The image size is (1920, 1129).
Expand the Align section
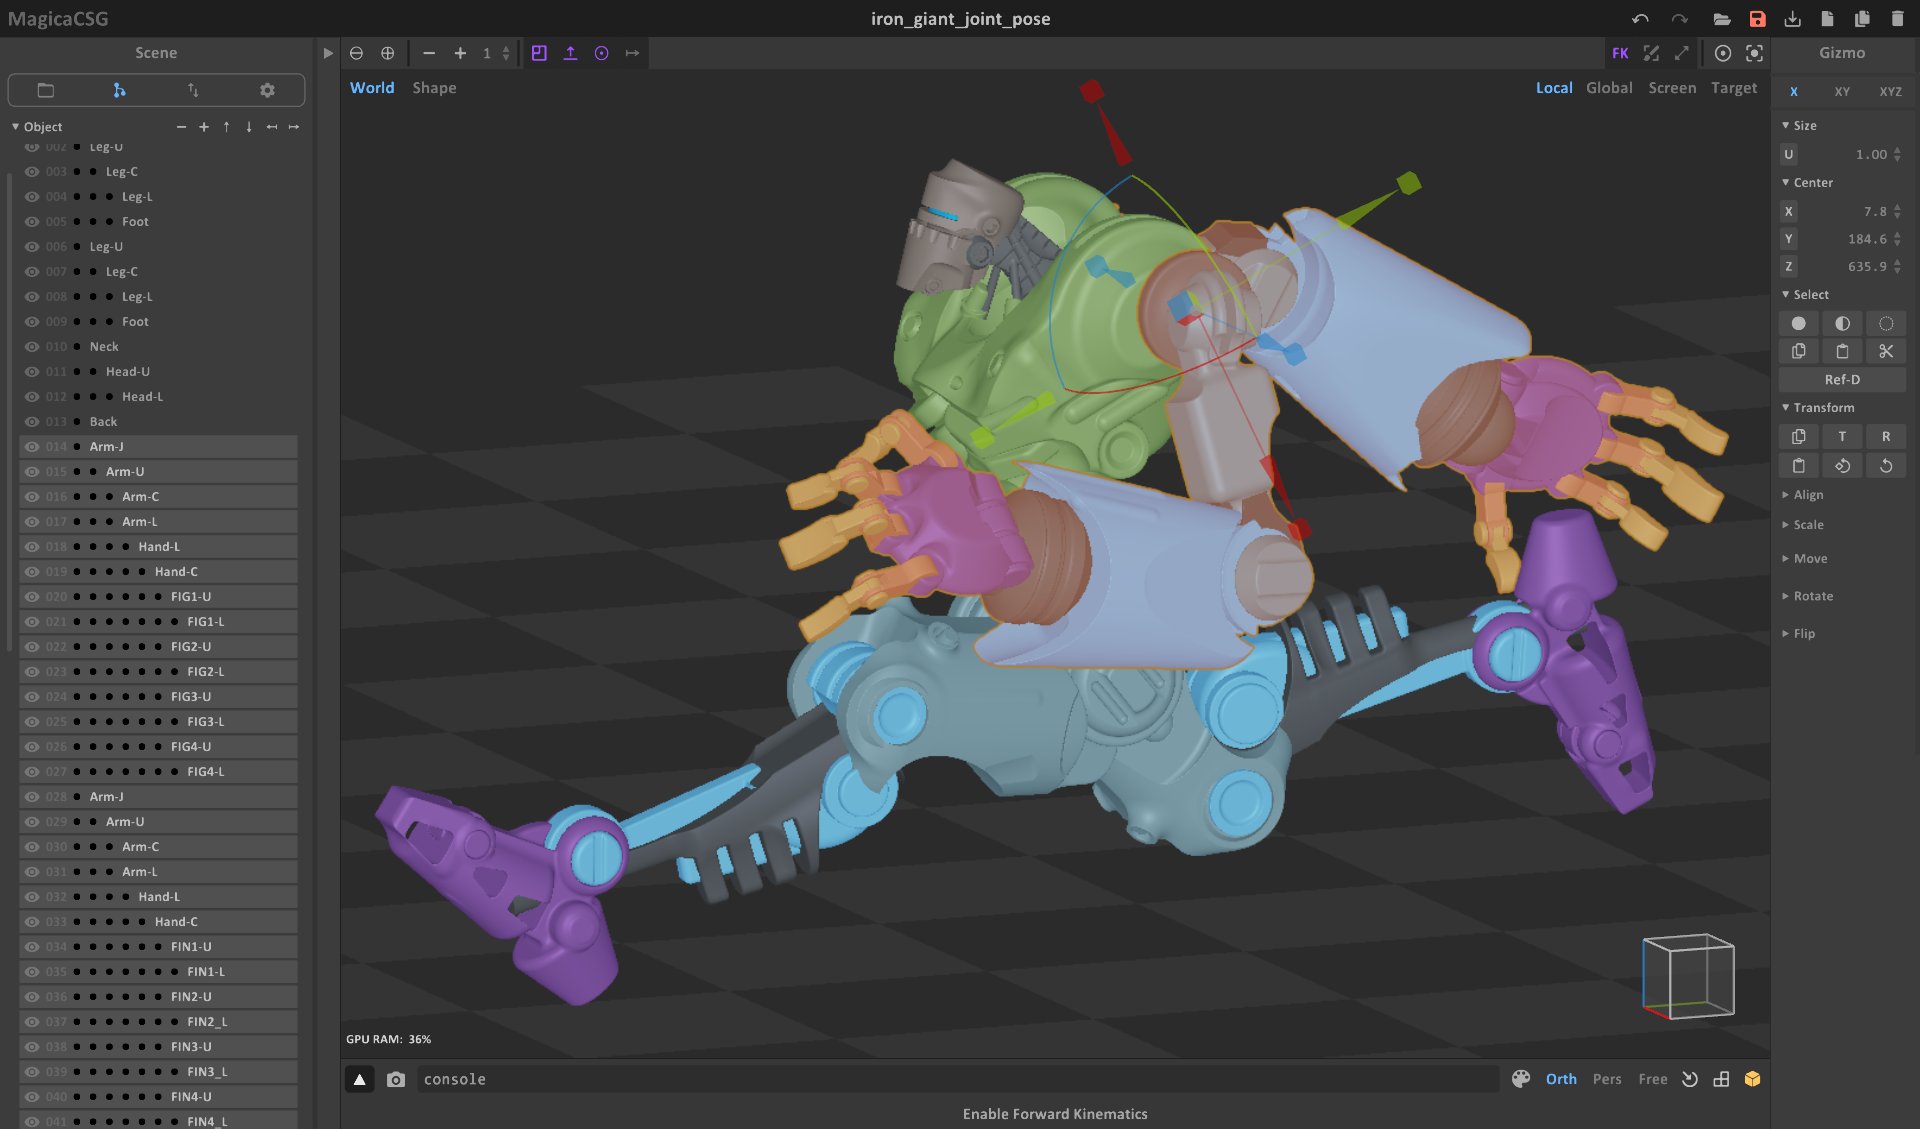click(1808, 495)
